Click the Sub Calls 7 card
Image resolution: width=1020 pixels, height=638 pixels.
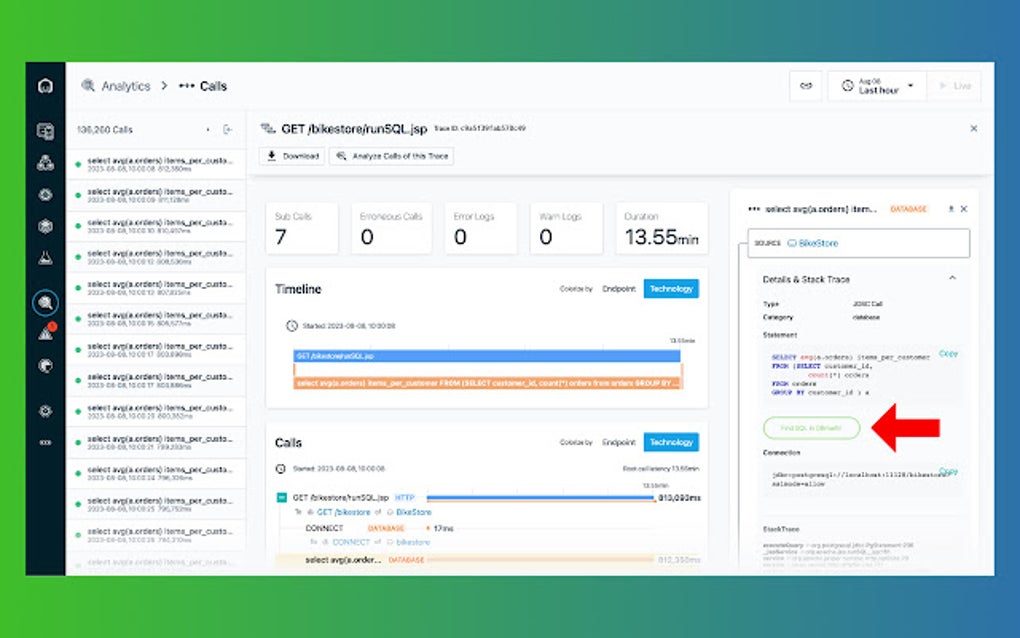click(x=302, y=228)
